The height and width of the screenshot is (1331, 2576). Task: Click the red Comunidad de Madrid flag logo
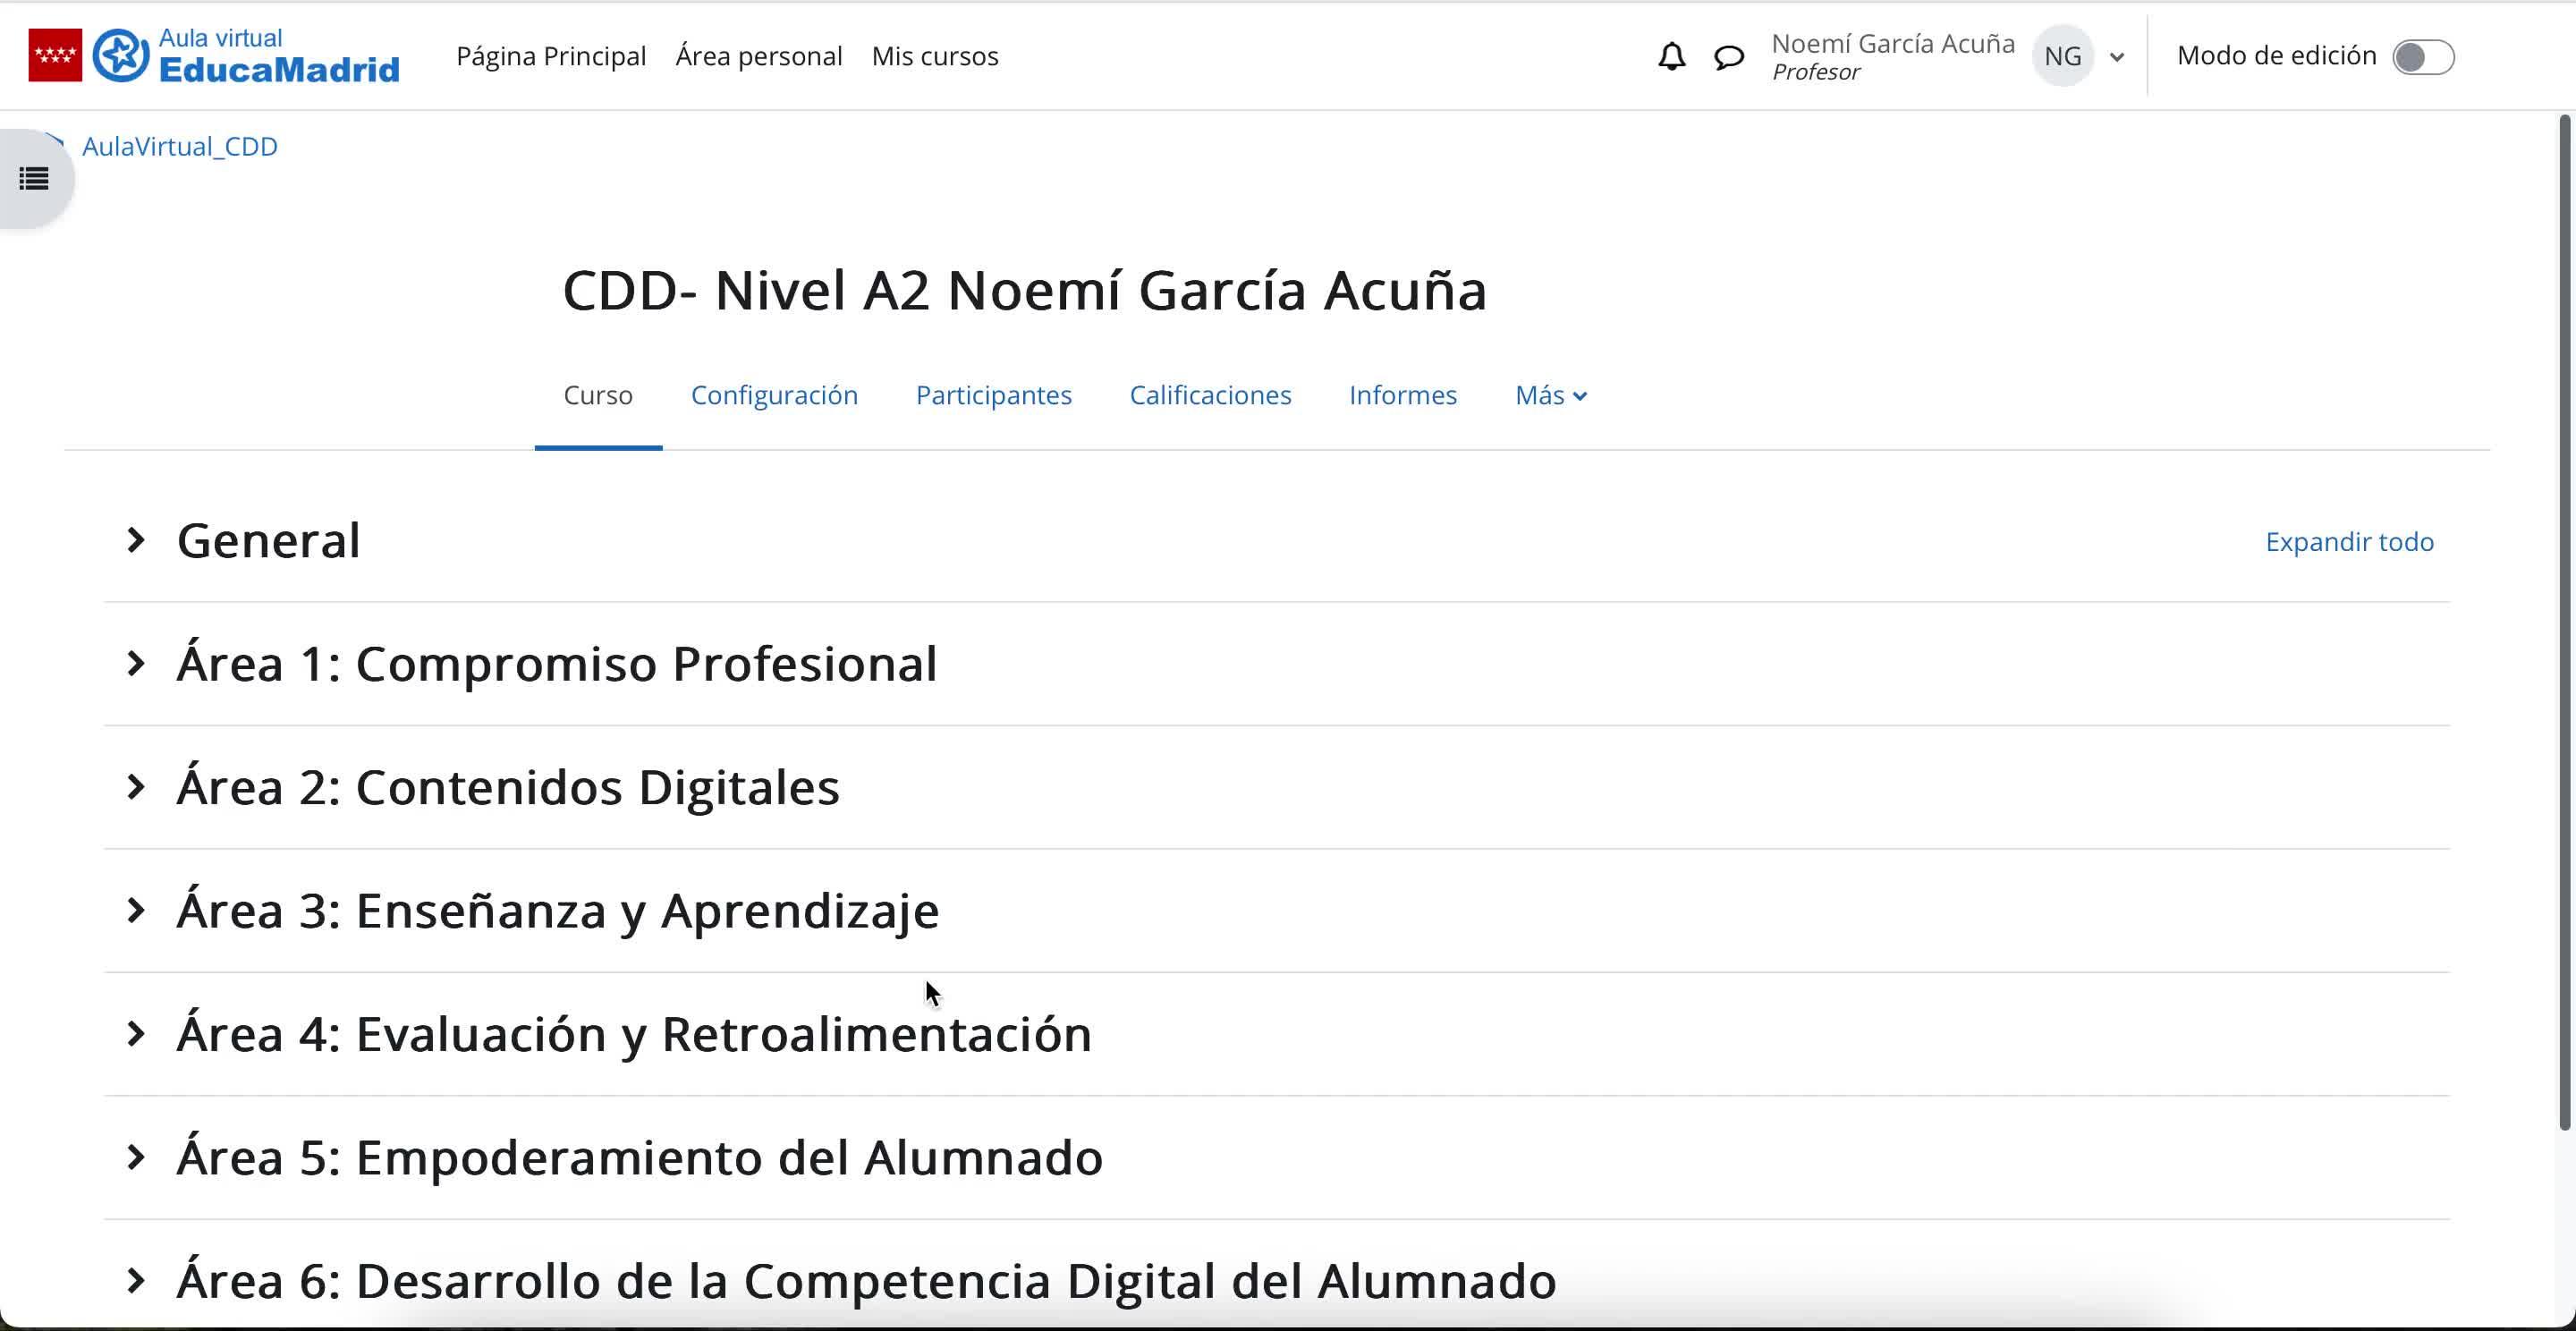click(55, 56)
